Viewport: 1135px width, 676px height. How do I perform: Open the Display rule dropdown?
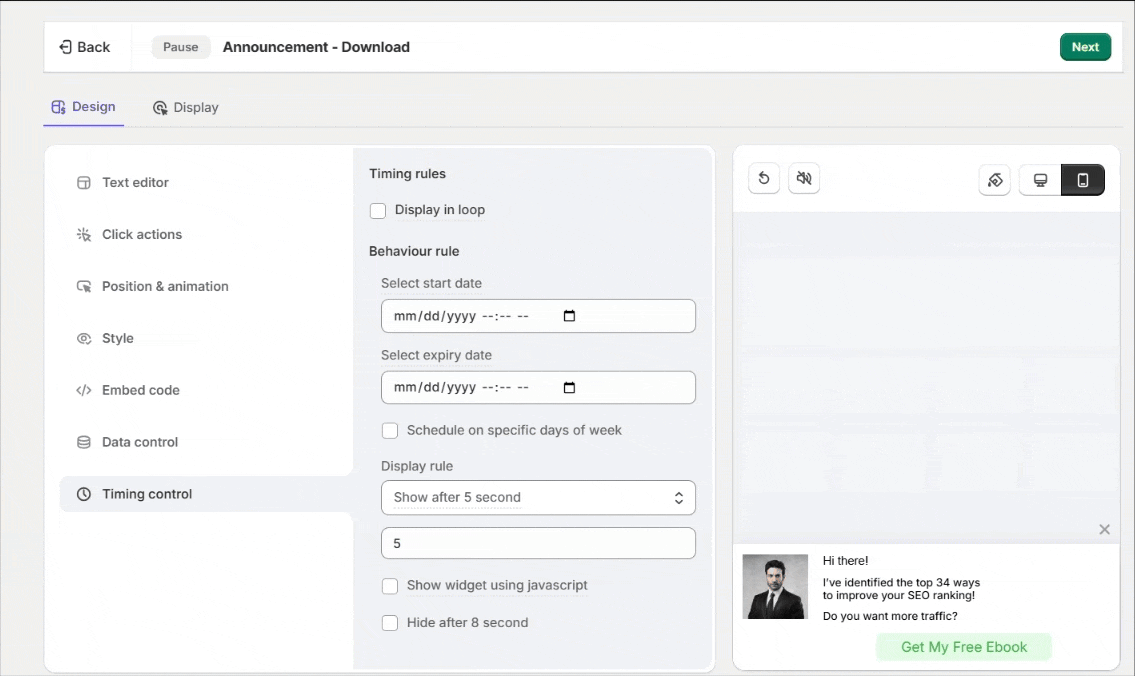click(538, 498)
